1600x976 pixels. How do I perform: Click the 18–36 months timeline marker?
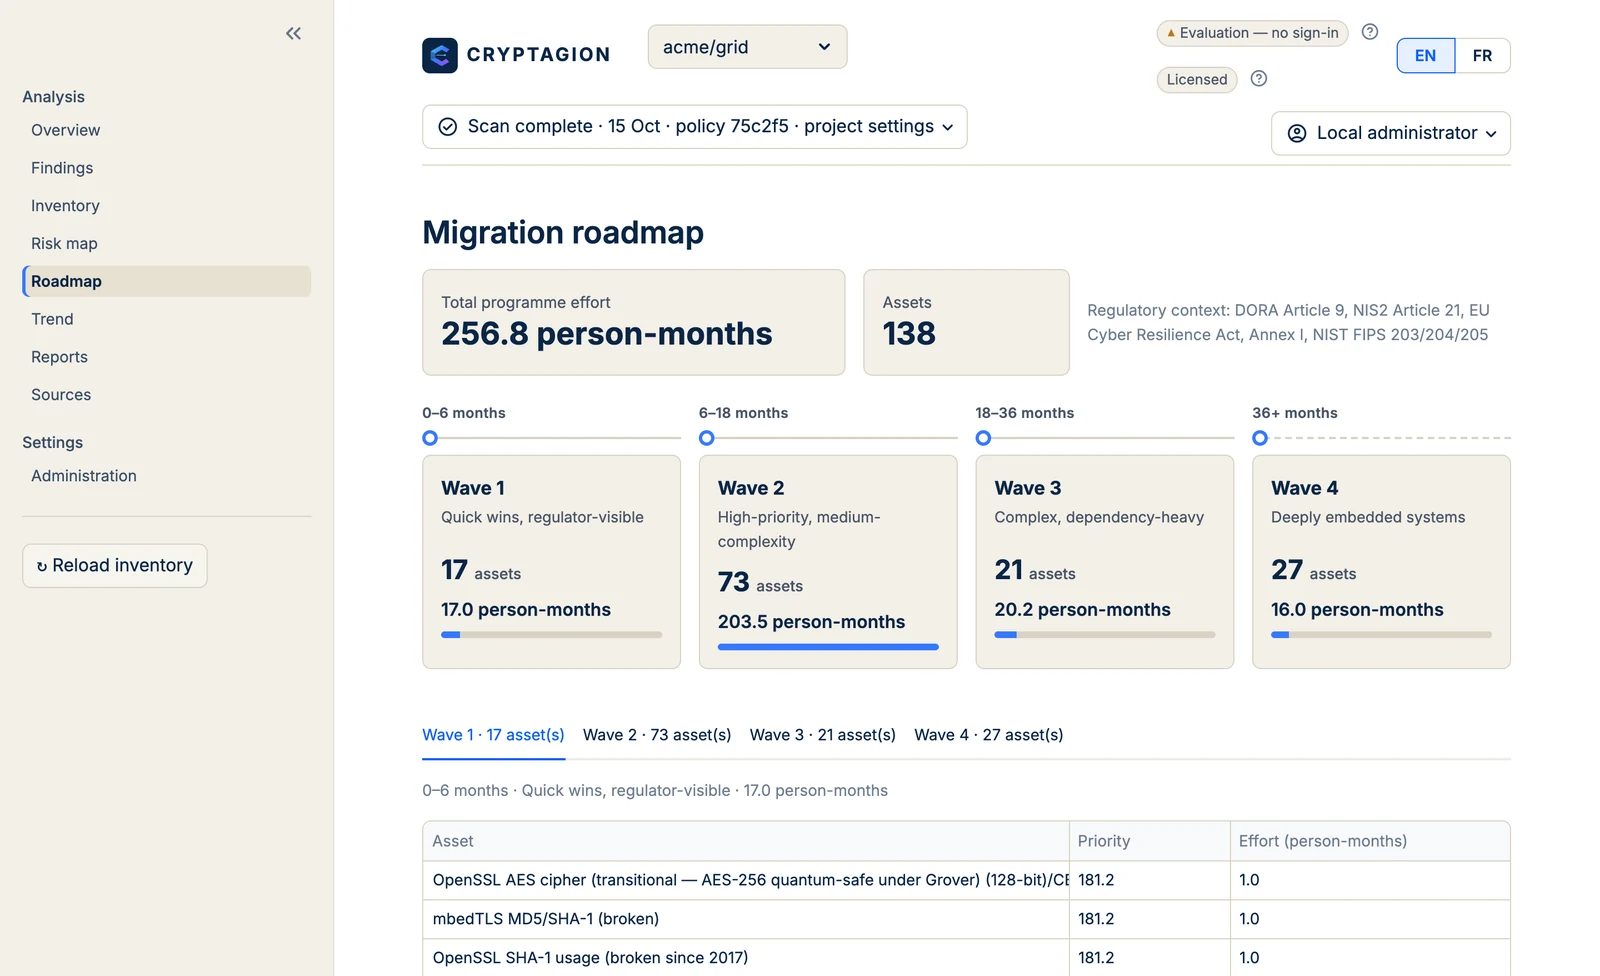click(983, 438)
